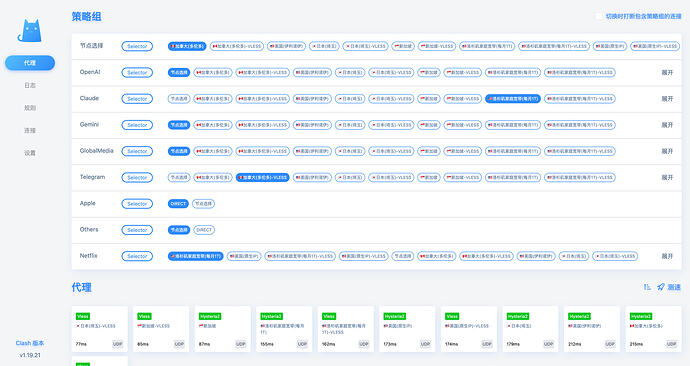Viewport: 690px width, 366px height.
Task: Open the 179ms 日本(埼玉) Hysteria2 card
Action: click(x=531, y=329)
